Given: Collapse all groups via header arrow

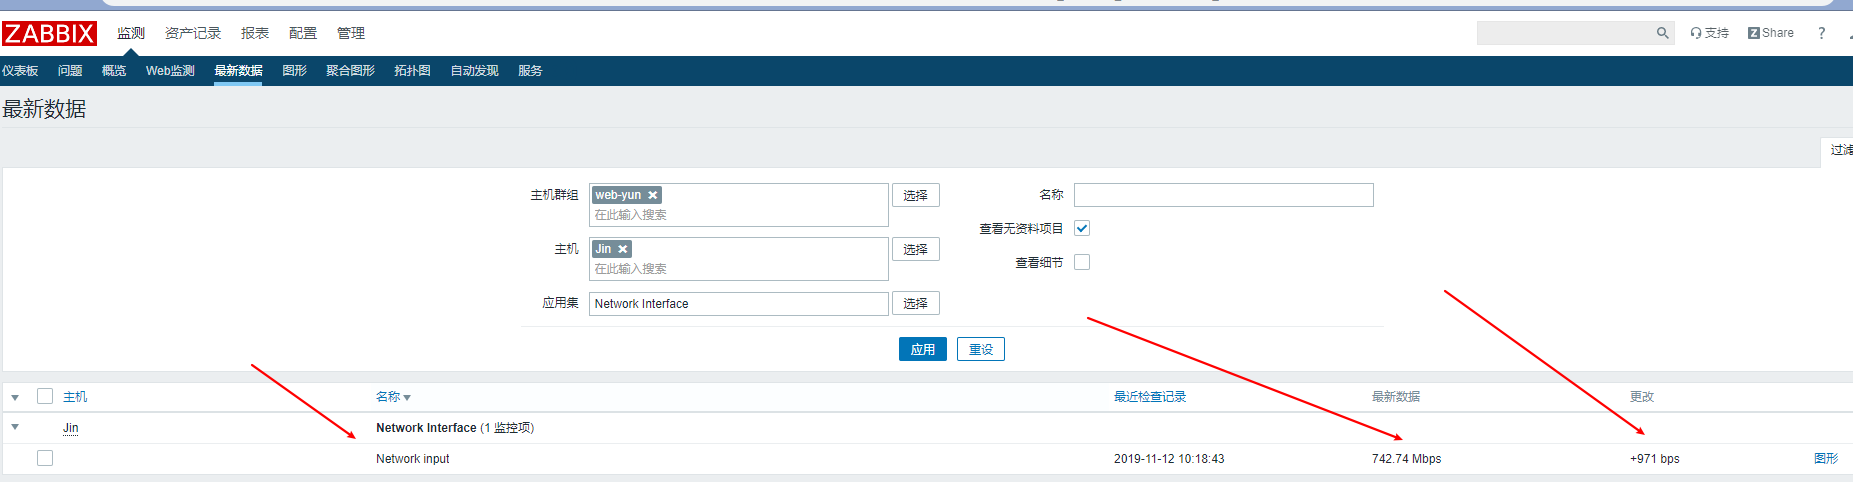Looking at the screenshot, I should click(x=15, y=398).
